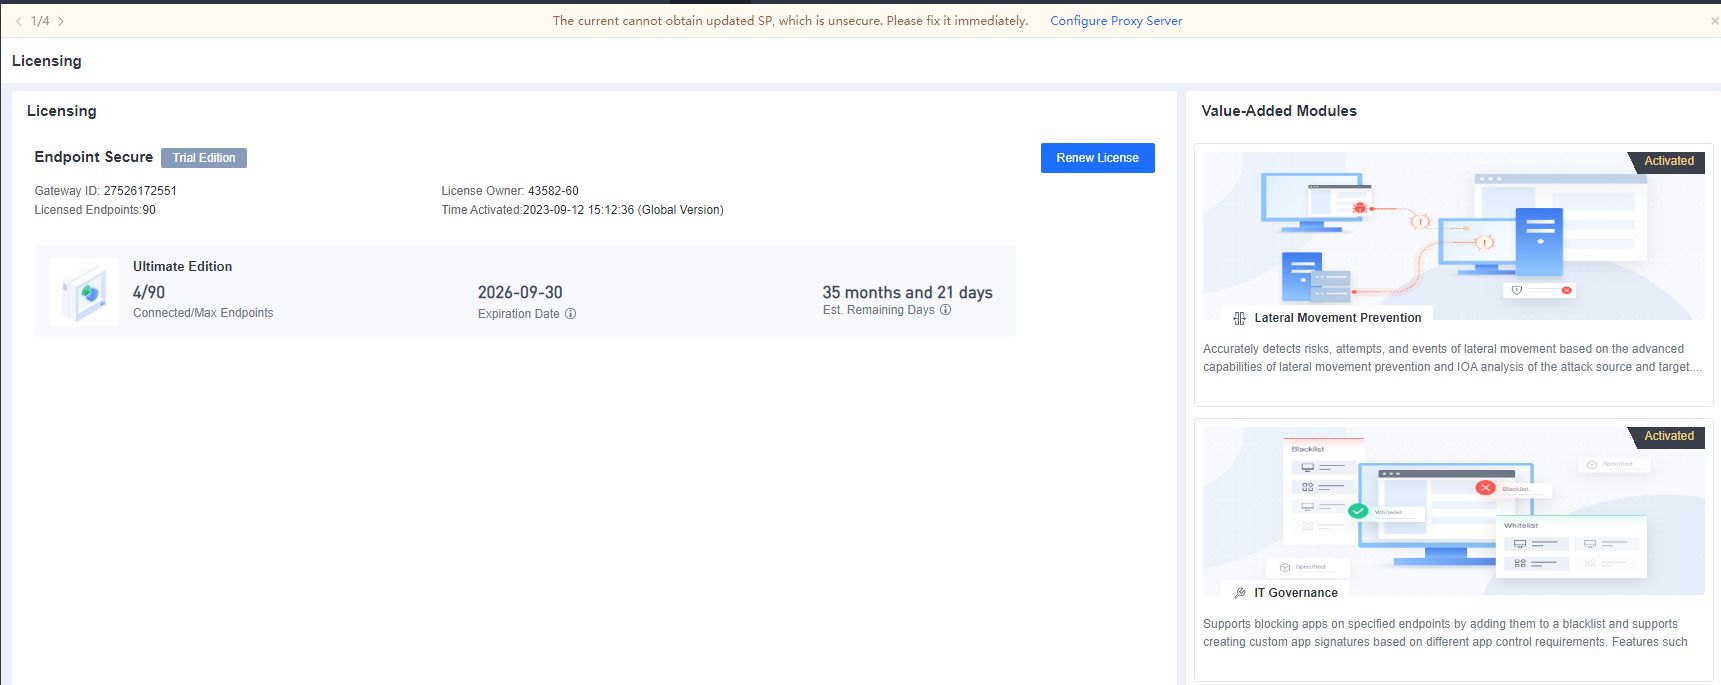The width and height of the screenshot is (1721, 685).
Task: Go to the next notification message
Action: click(x=61, y=21)
